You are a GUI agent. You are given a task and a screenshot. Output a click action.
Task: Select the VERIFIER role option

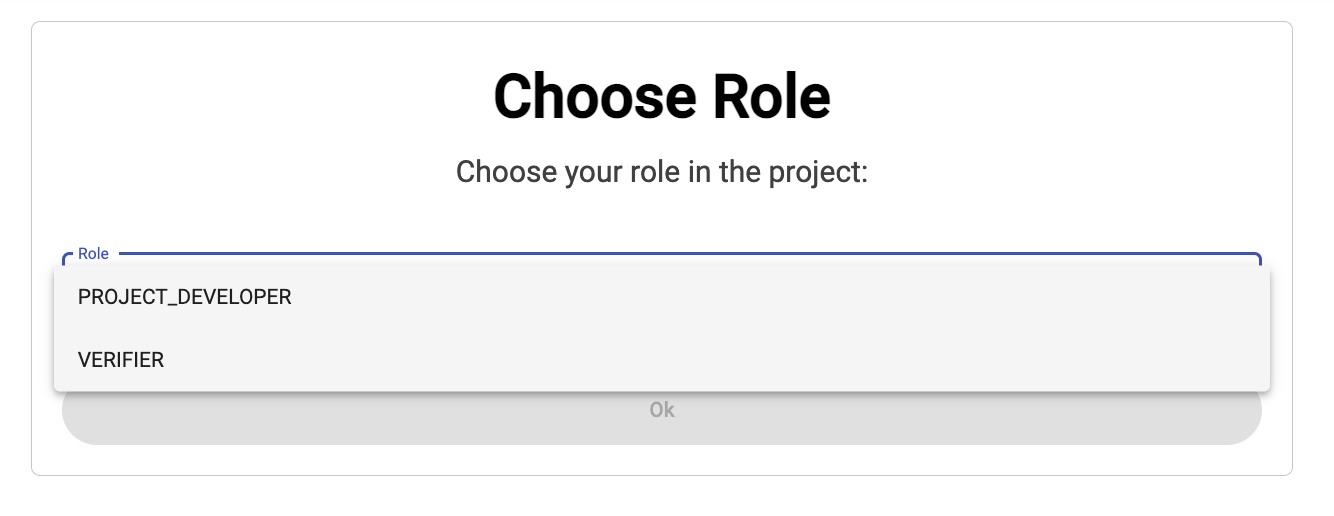point(121,360)
